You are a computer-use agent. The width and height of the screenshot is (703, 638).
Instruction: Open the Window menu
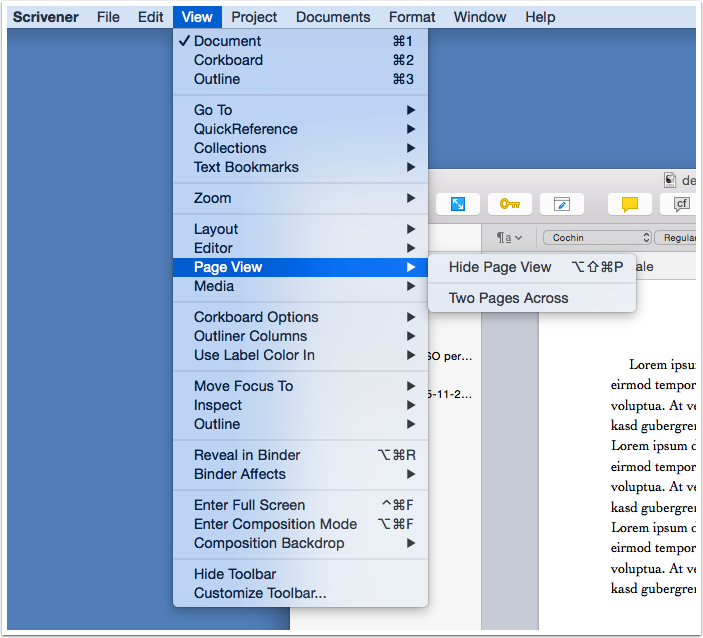coord(480,17)
